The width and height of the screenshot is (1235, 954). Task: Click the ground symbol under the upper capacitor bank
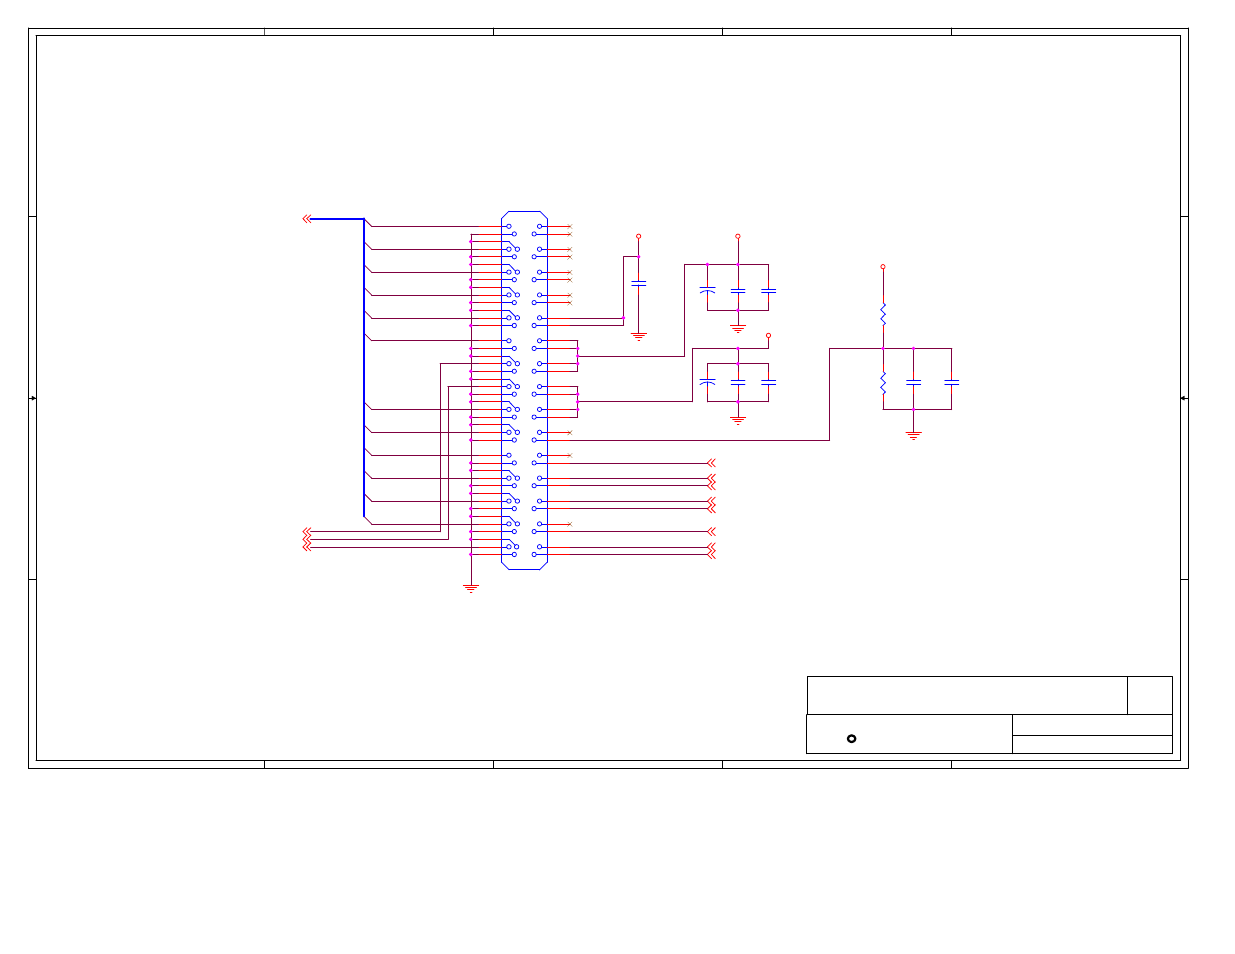tap(738, 328)
